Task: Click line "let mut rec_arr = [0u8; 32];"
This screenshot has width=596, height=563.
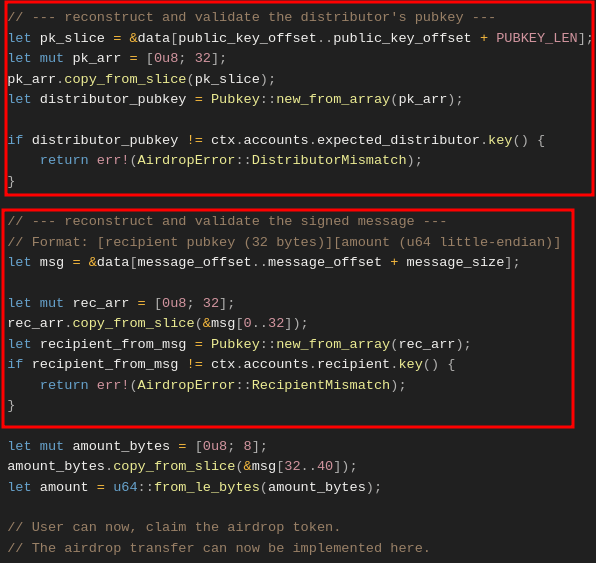Action: point(121,303)
